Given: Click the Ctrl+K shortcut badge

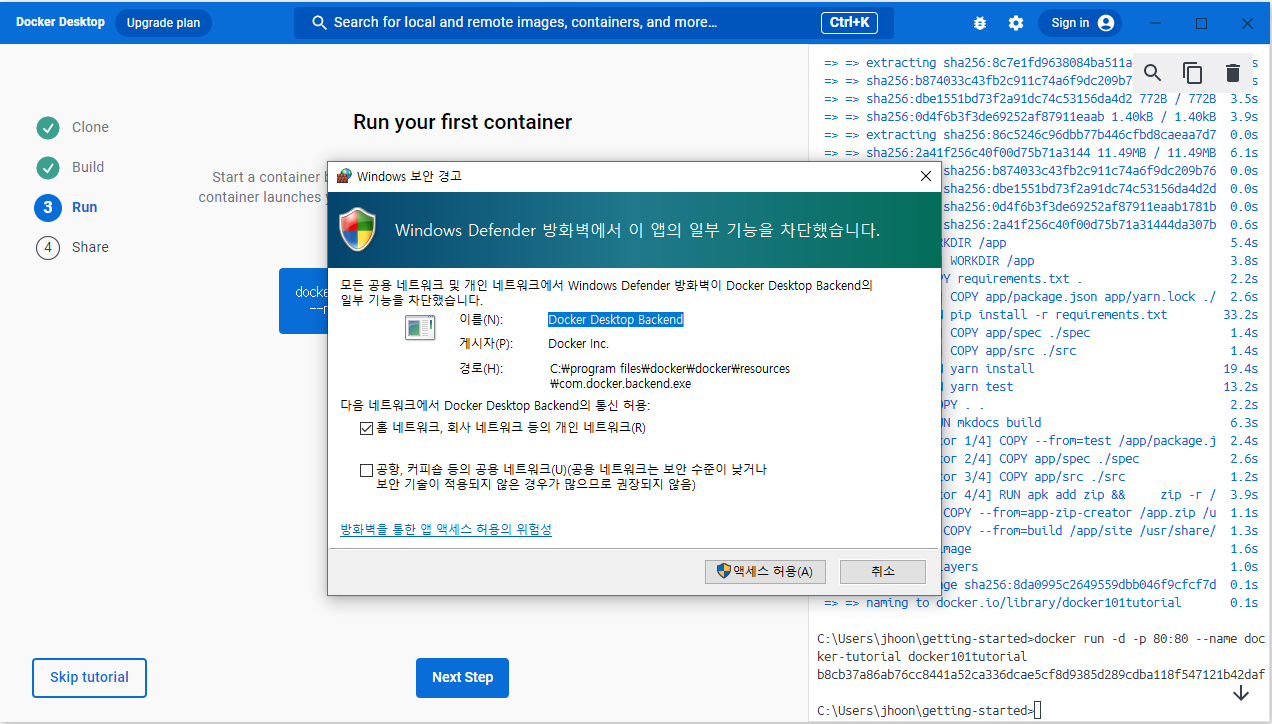Looking at the screenshot, I should click(849, 22).
